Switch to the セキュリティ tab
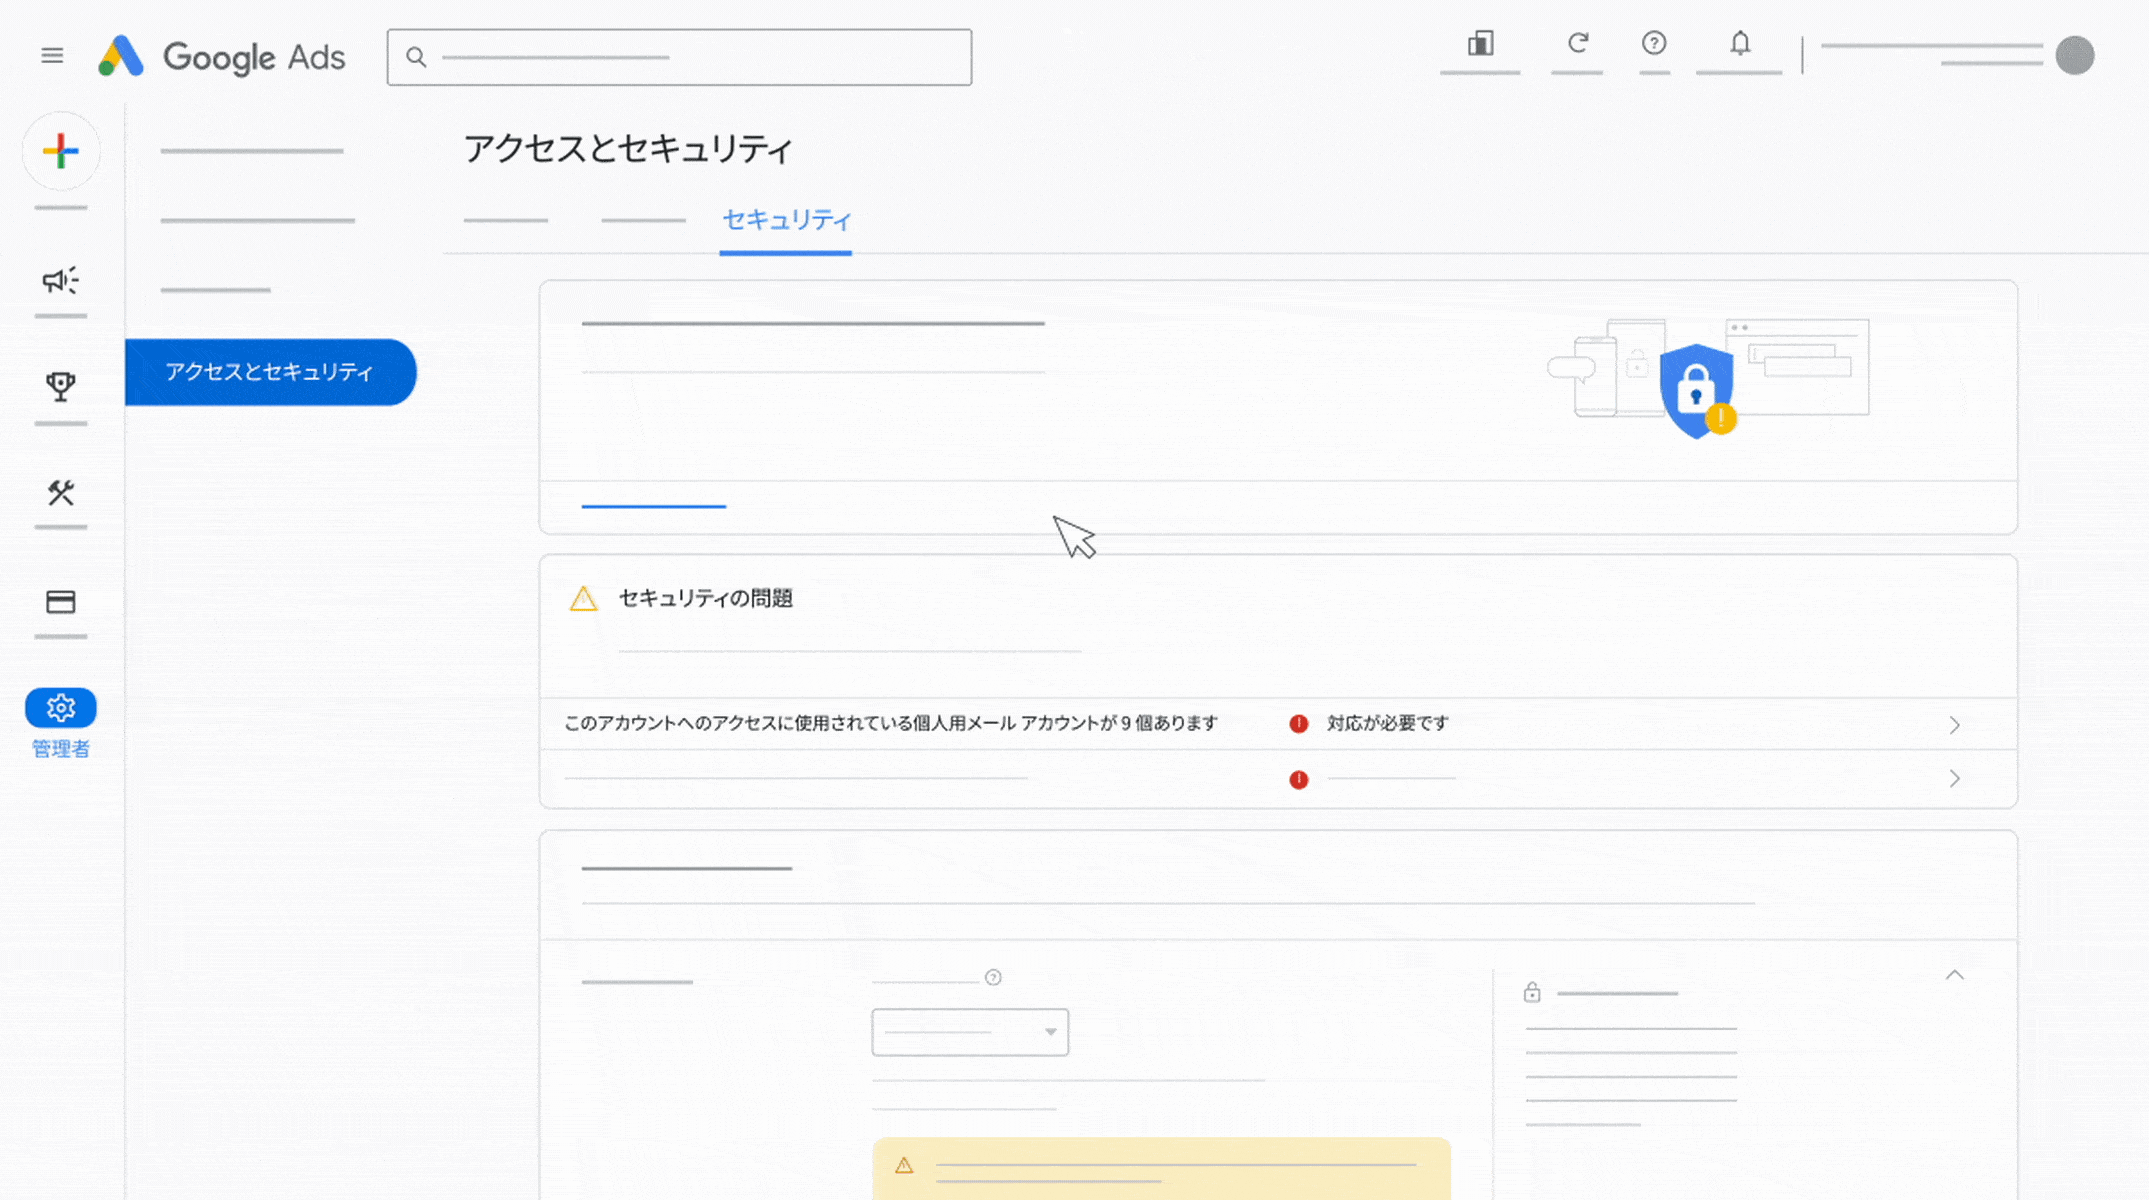 pos(786,220)
